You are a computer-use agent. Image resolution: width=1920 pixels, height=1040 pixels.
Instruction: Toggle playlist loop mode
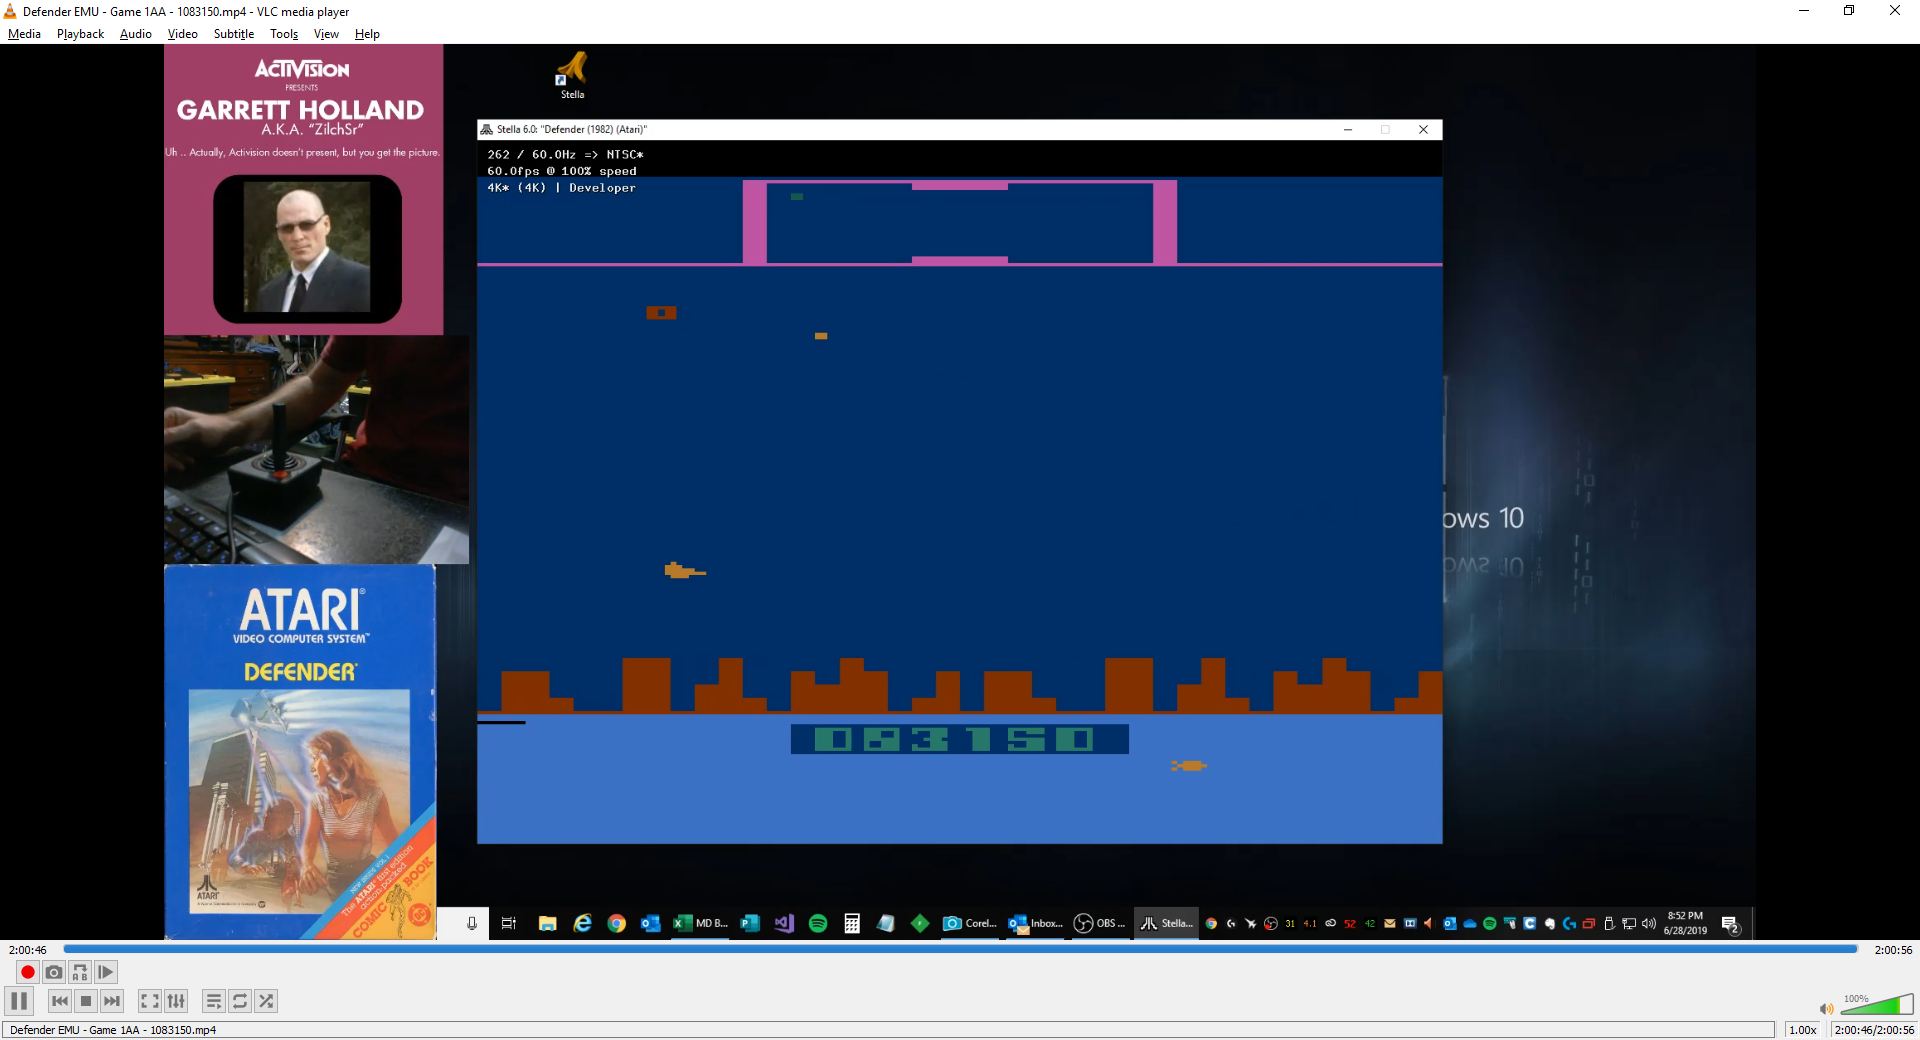point(240,1001)
